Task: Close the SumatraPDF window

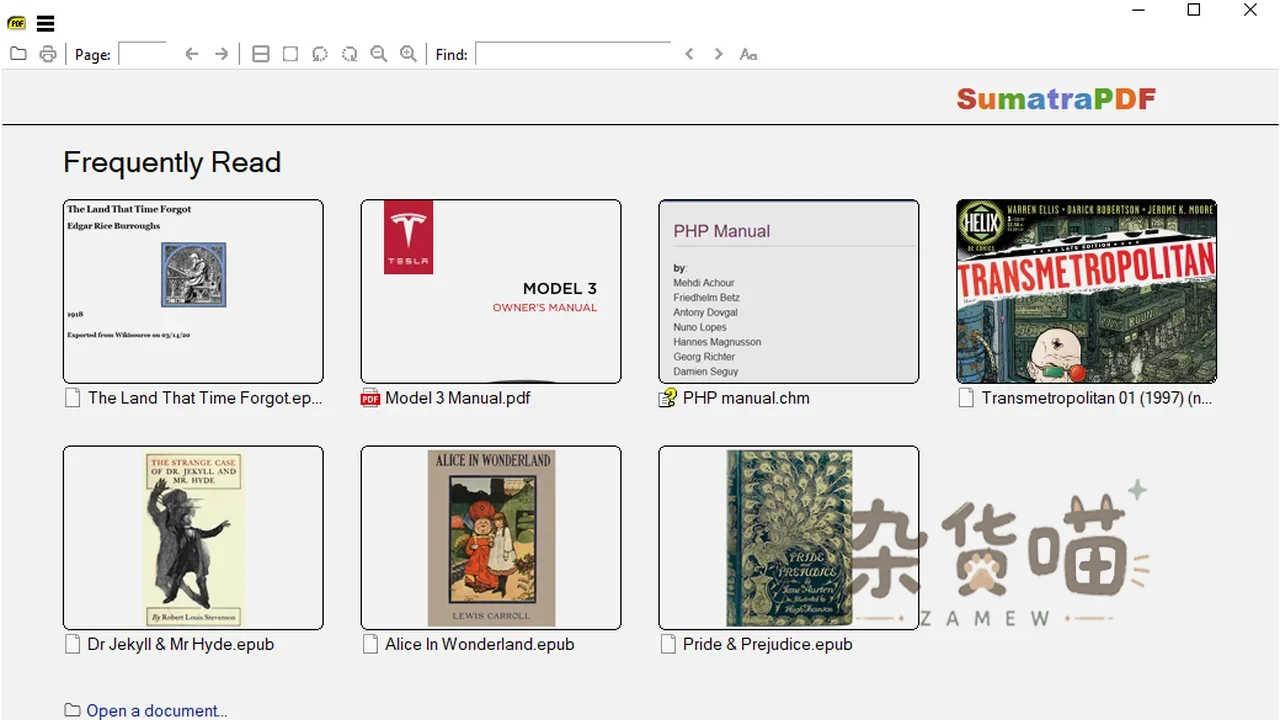Action: click(1250, 11)
